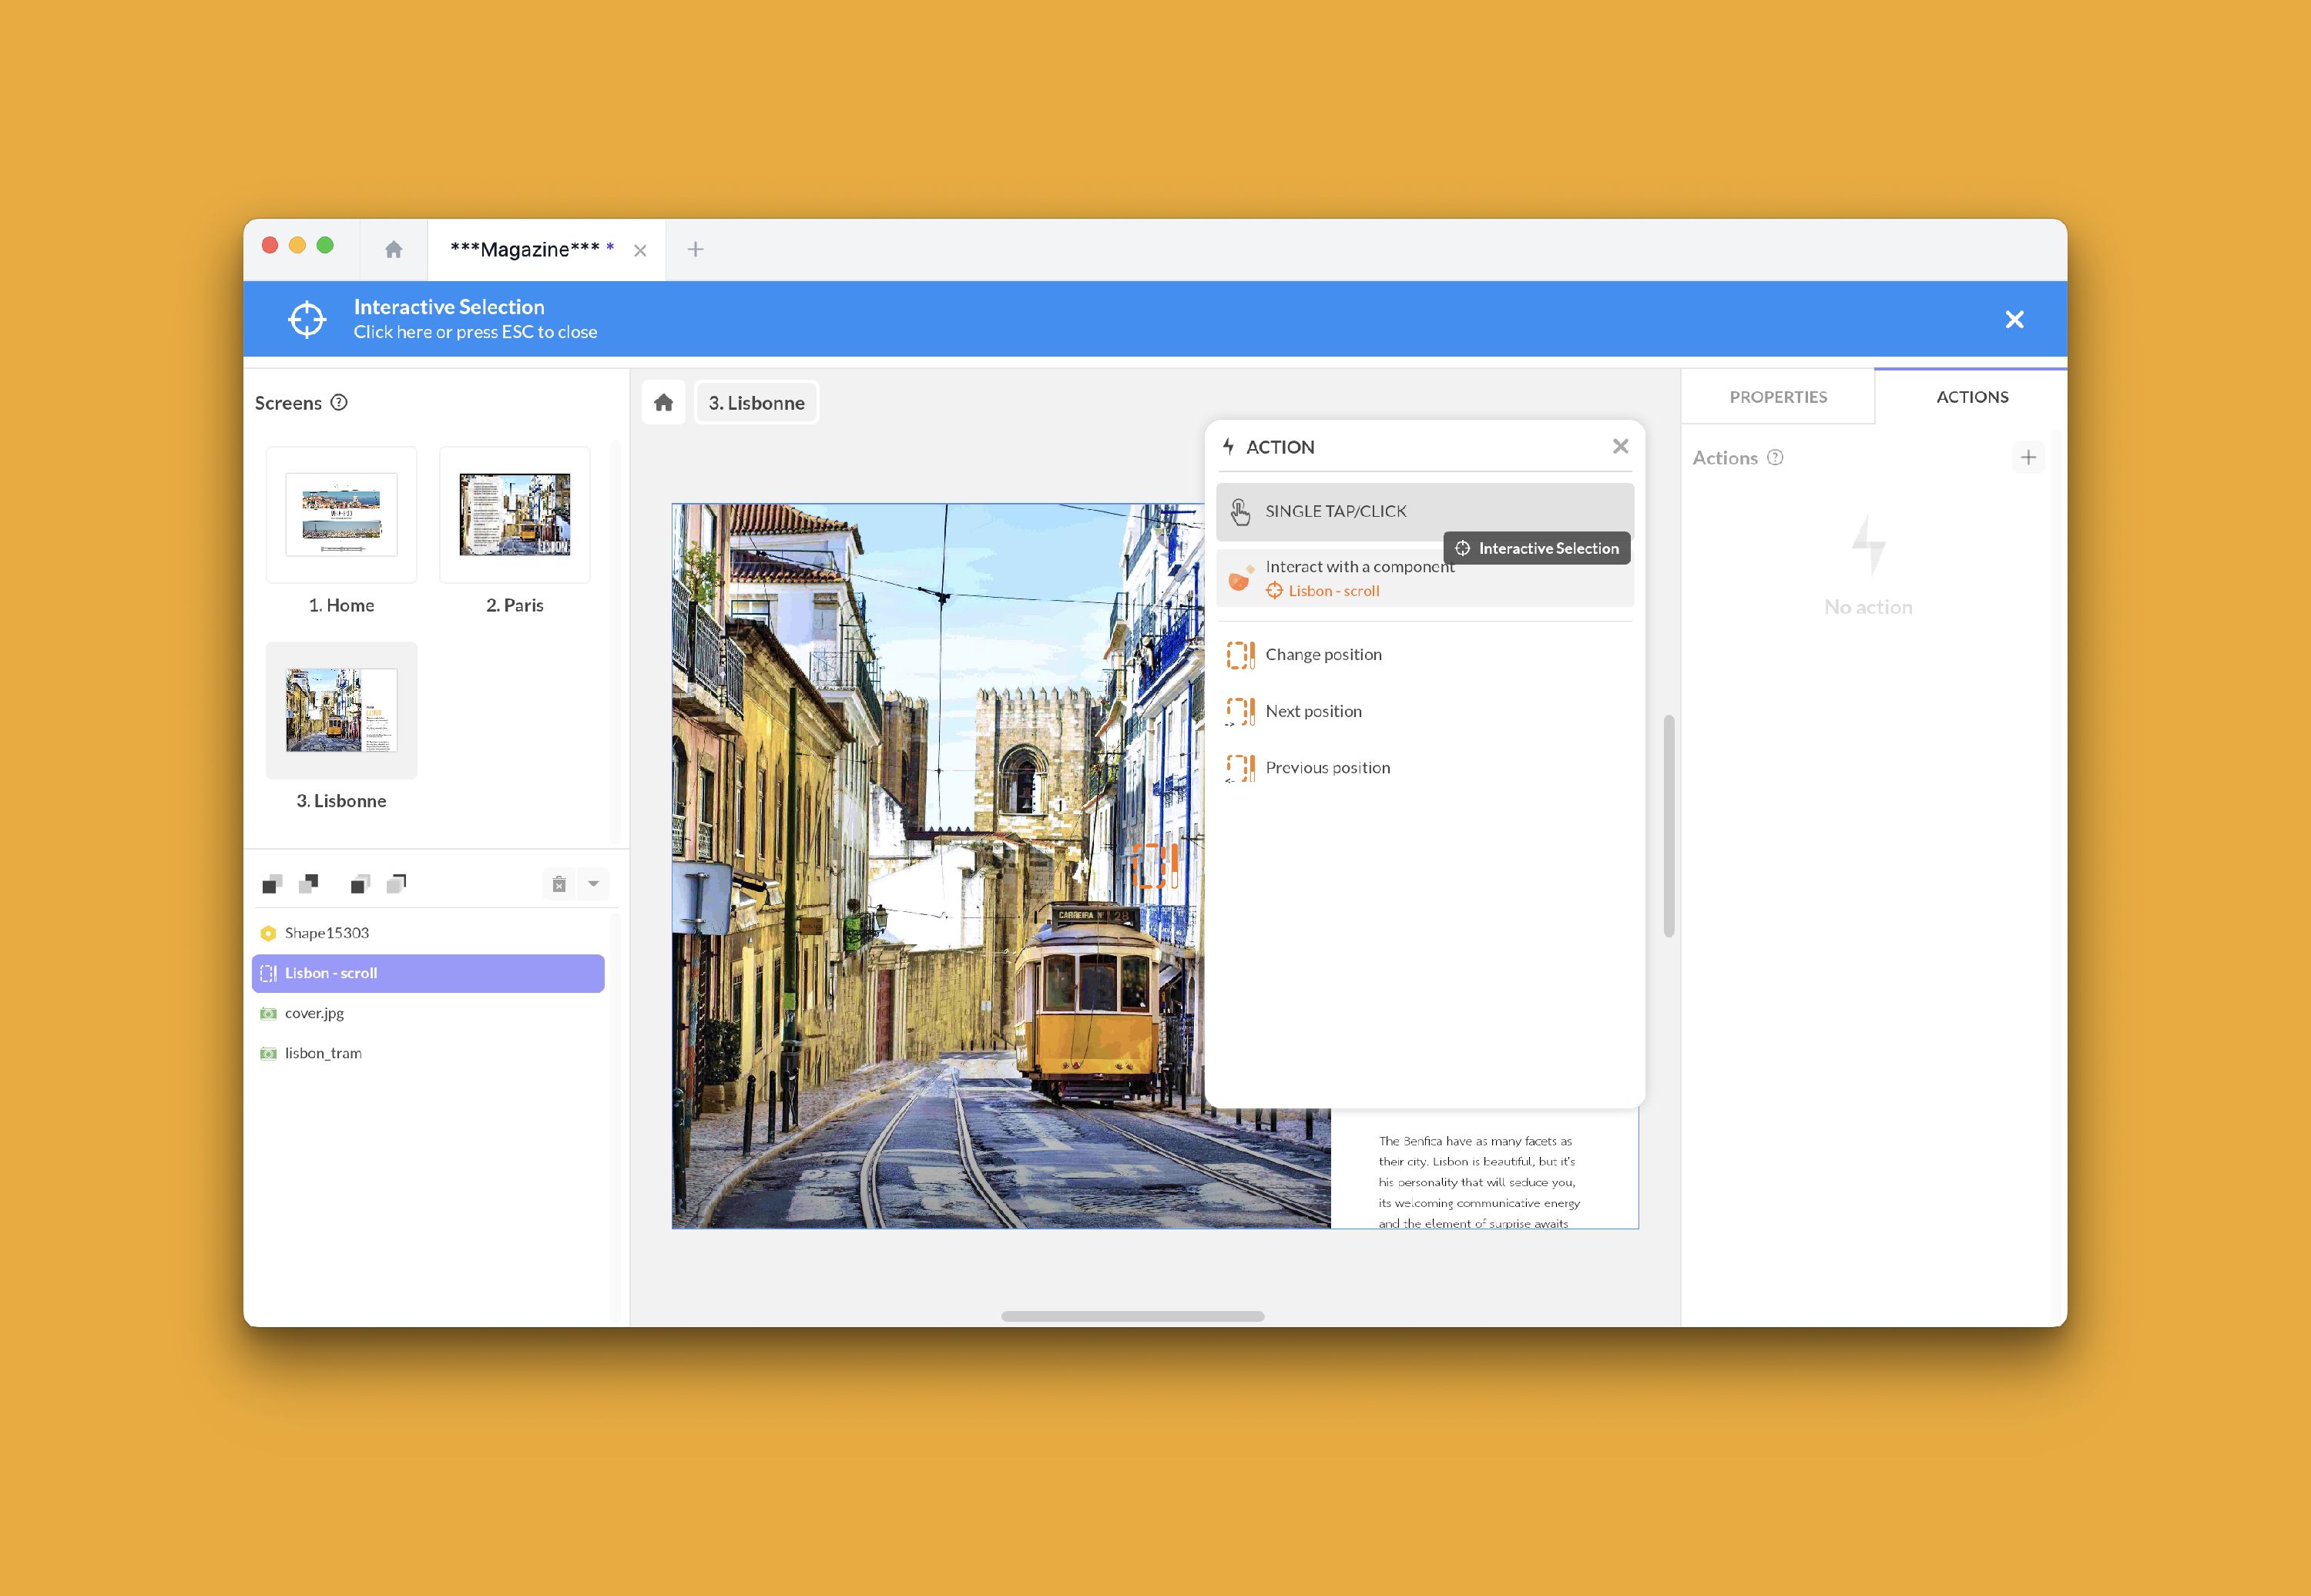Choose the Change position action
Screen dimensions: 2311x1596
1323,655
